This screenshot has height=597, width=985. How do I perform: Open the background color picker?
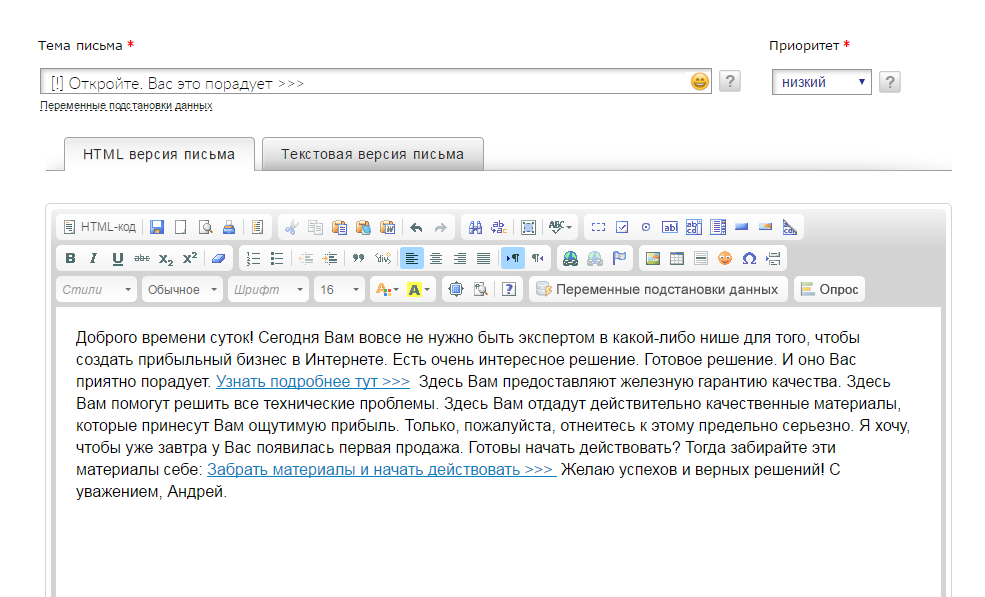418,290
